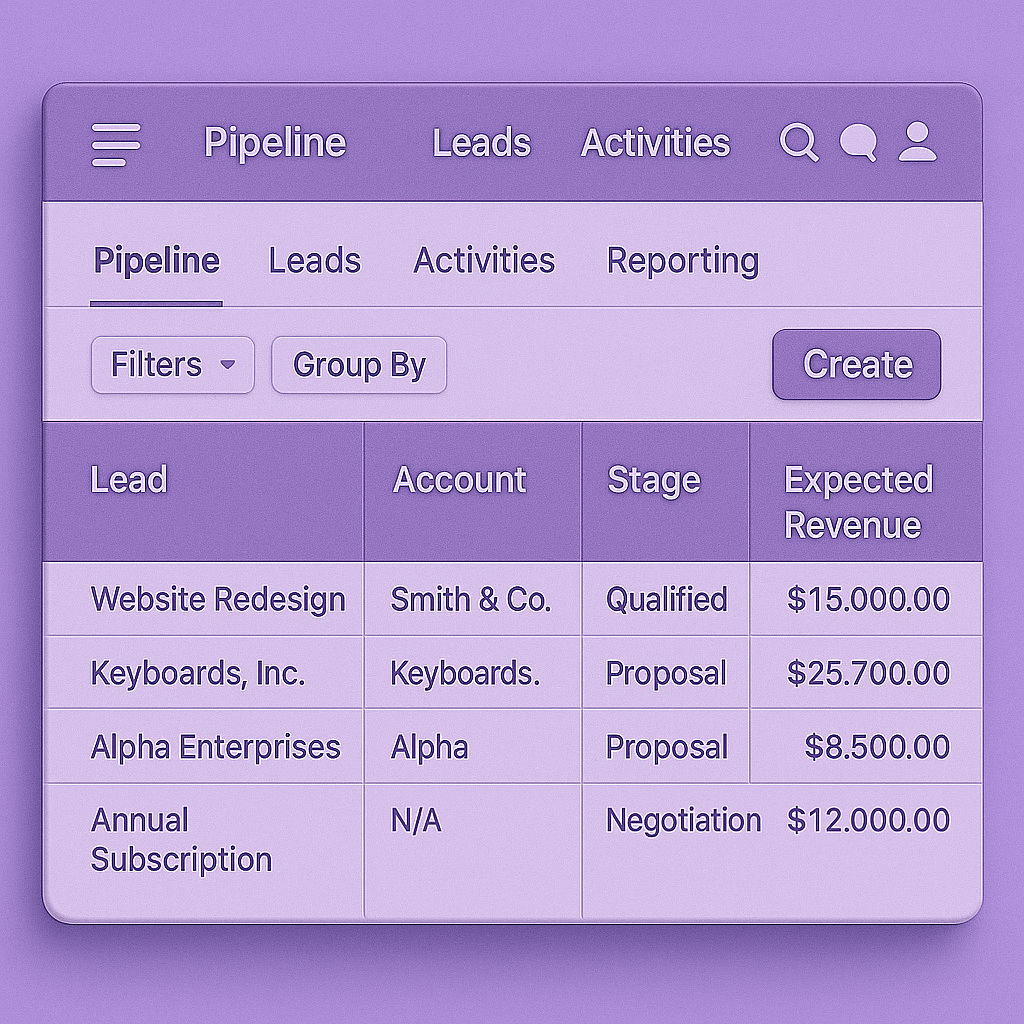Click the Create button
Viewport: 1024px width, 1024px height.
pos(857,364)
